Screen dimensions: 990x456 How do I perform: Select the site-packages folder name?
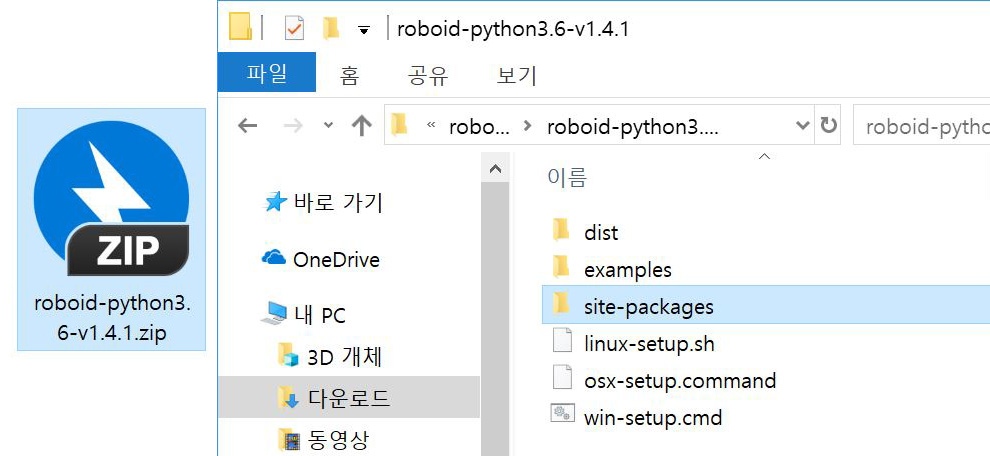[x=648, y=307]
